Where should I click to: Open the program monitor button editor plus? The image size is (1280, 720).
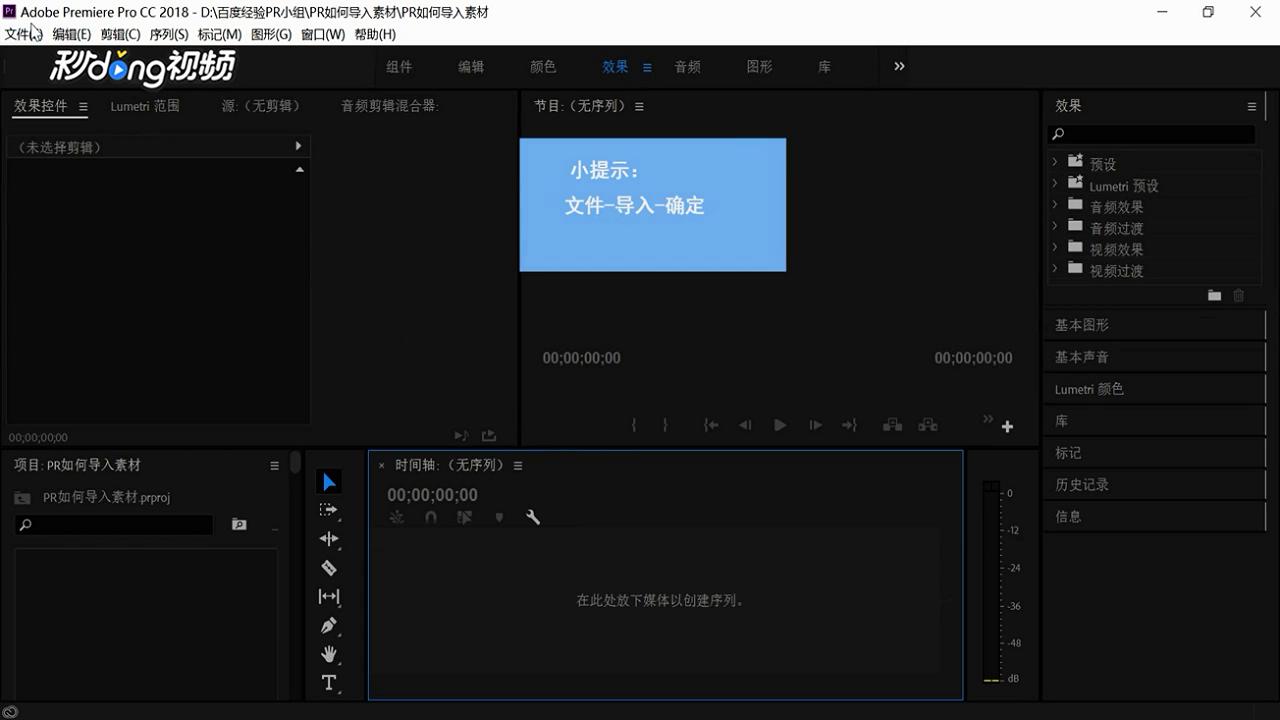(x=1007, y=427)
